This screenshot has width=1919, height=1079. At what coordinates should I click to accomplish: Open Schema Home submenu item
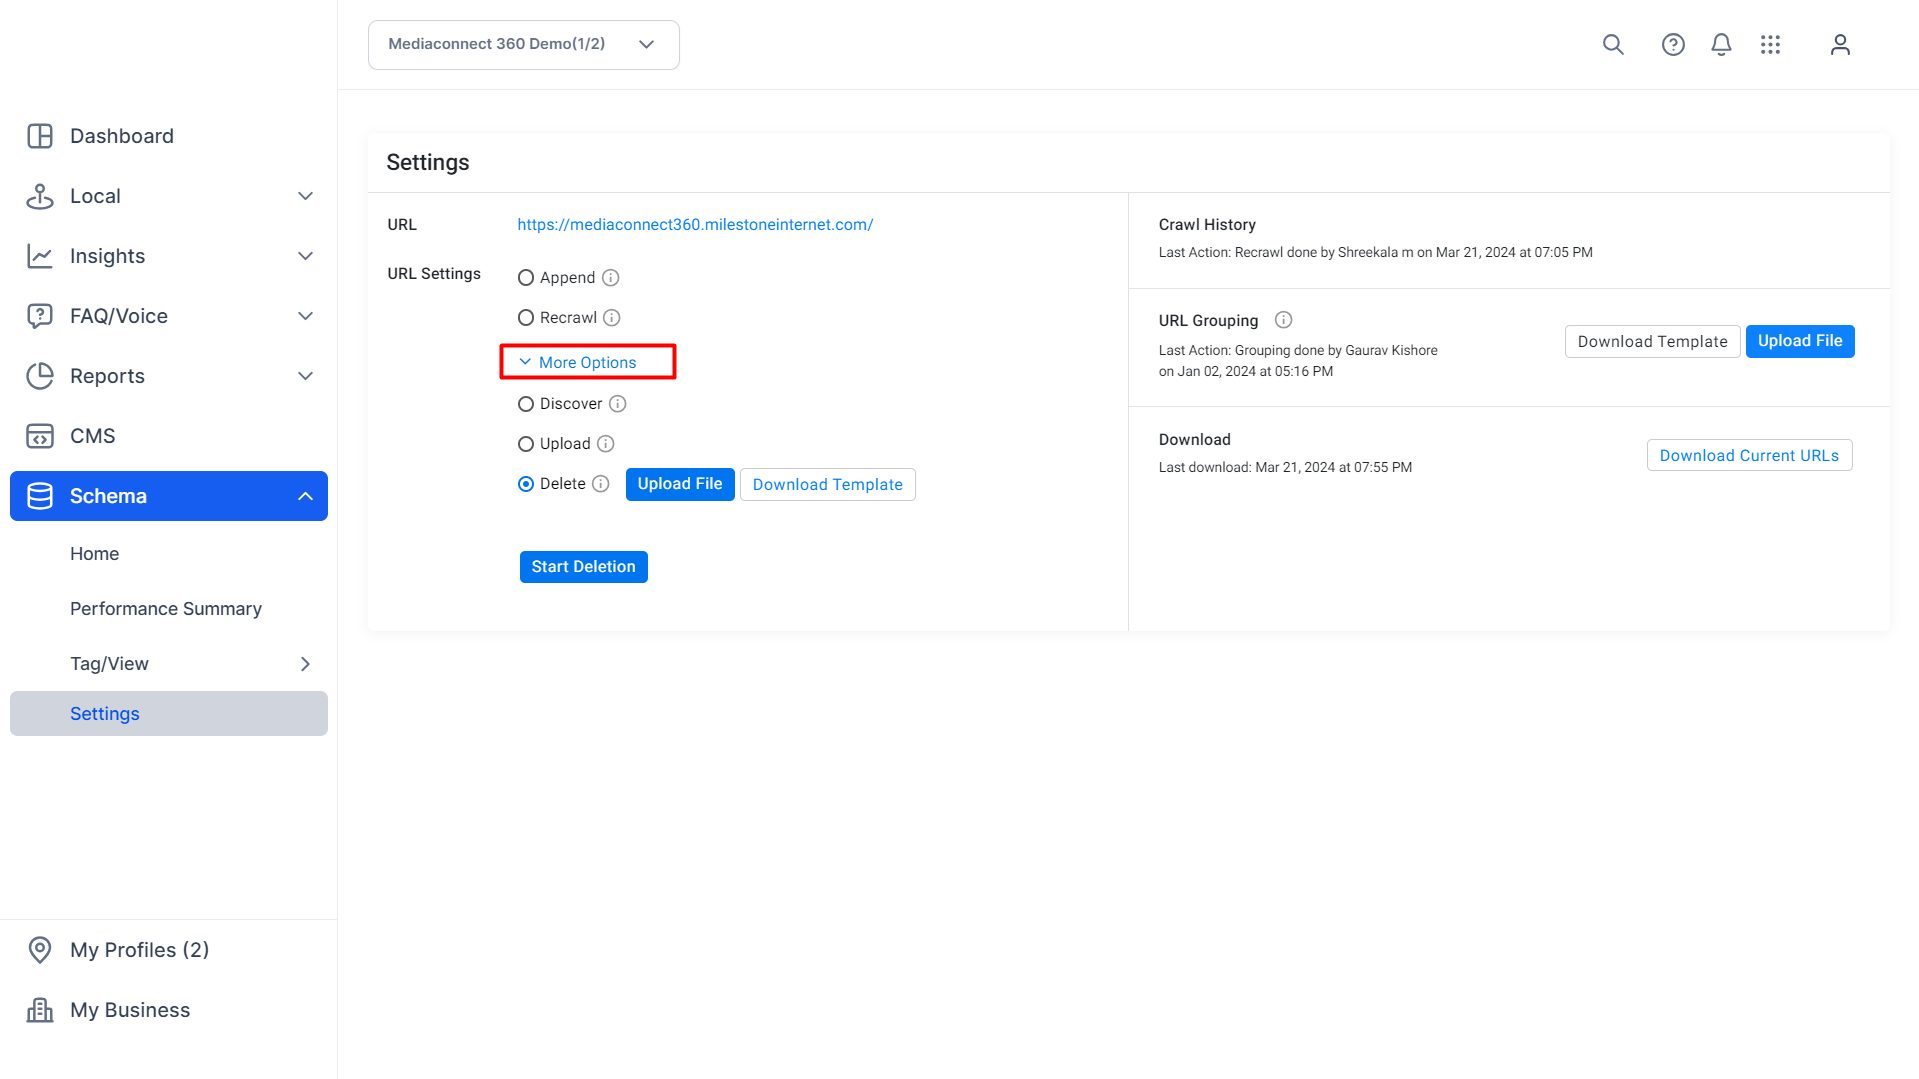(94, 554)
